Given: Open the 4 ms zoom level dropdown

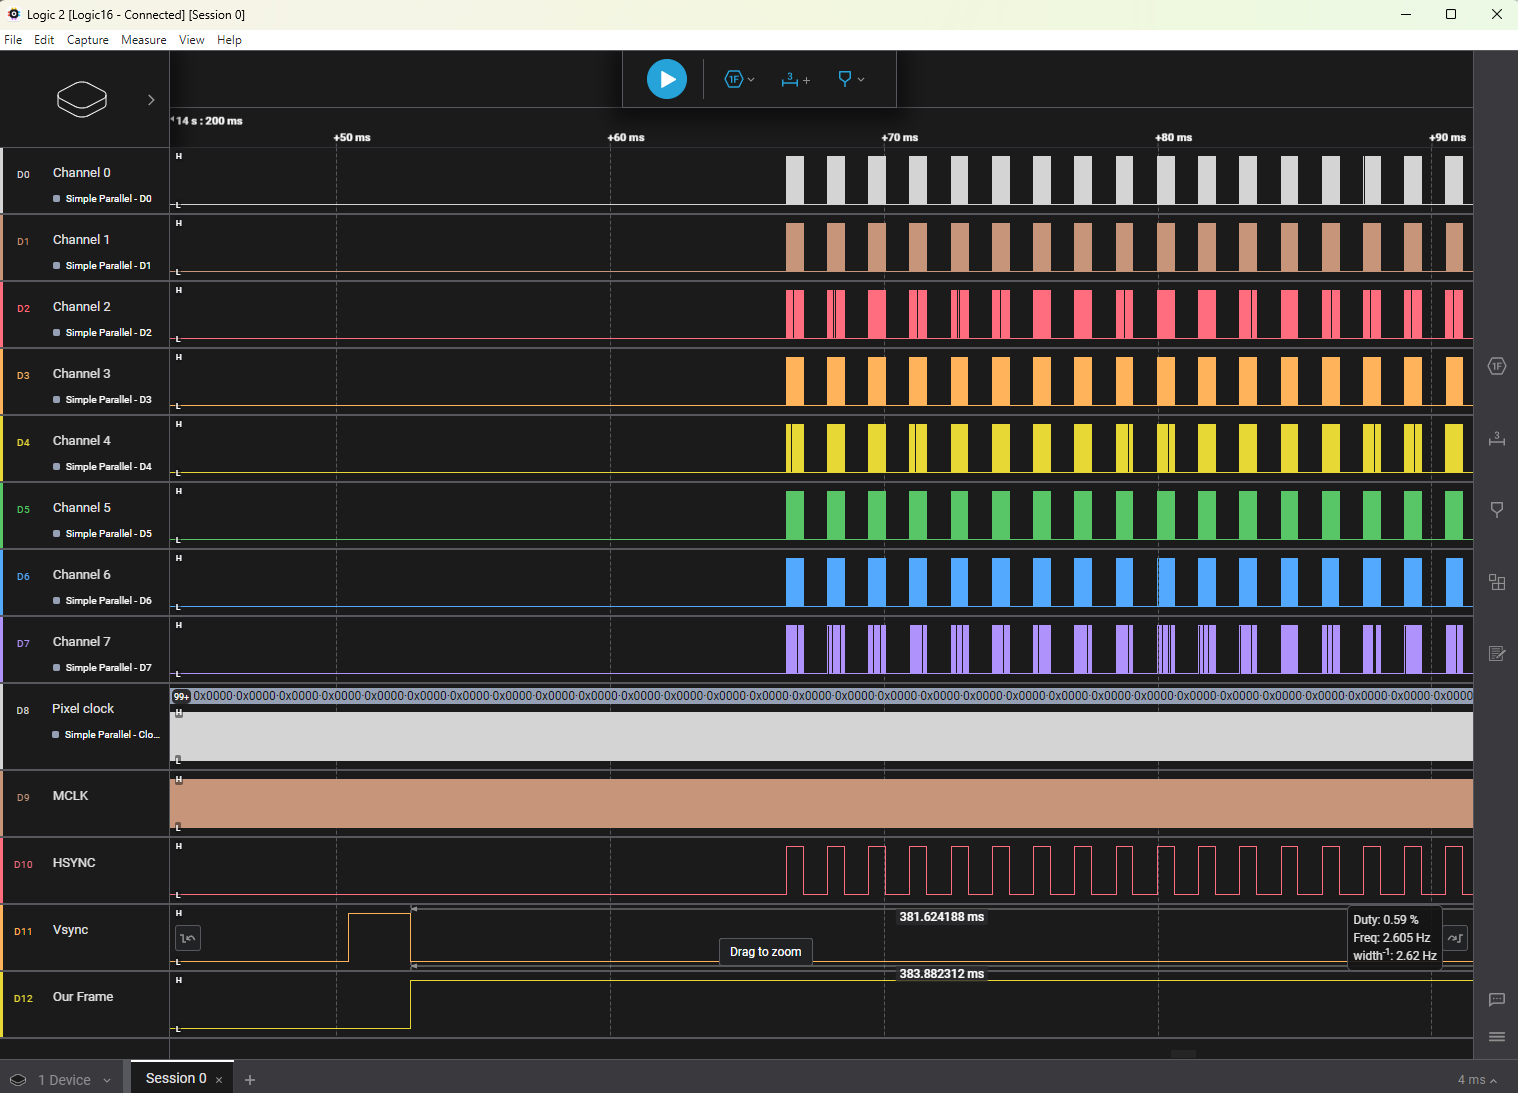Looking at the screenshot, I should pyautogui.click(x=1477, y=1080).
